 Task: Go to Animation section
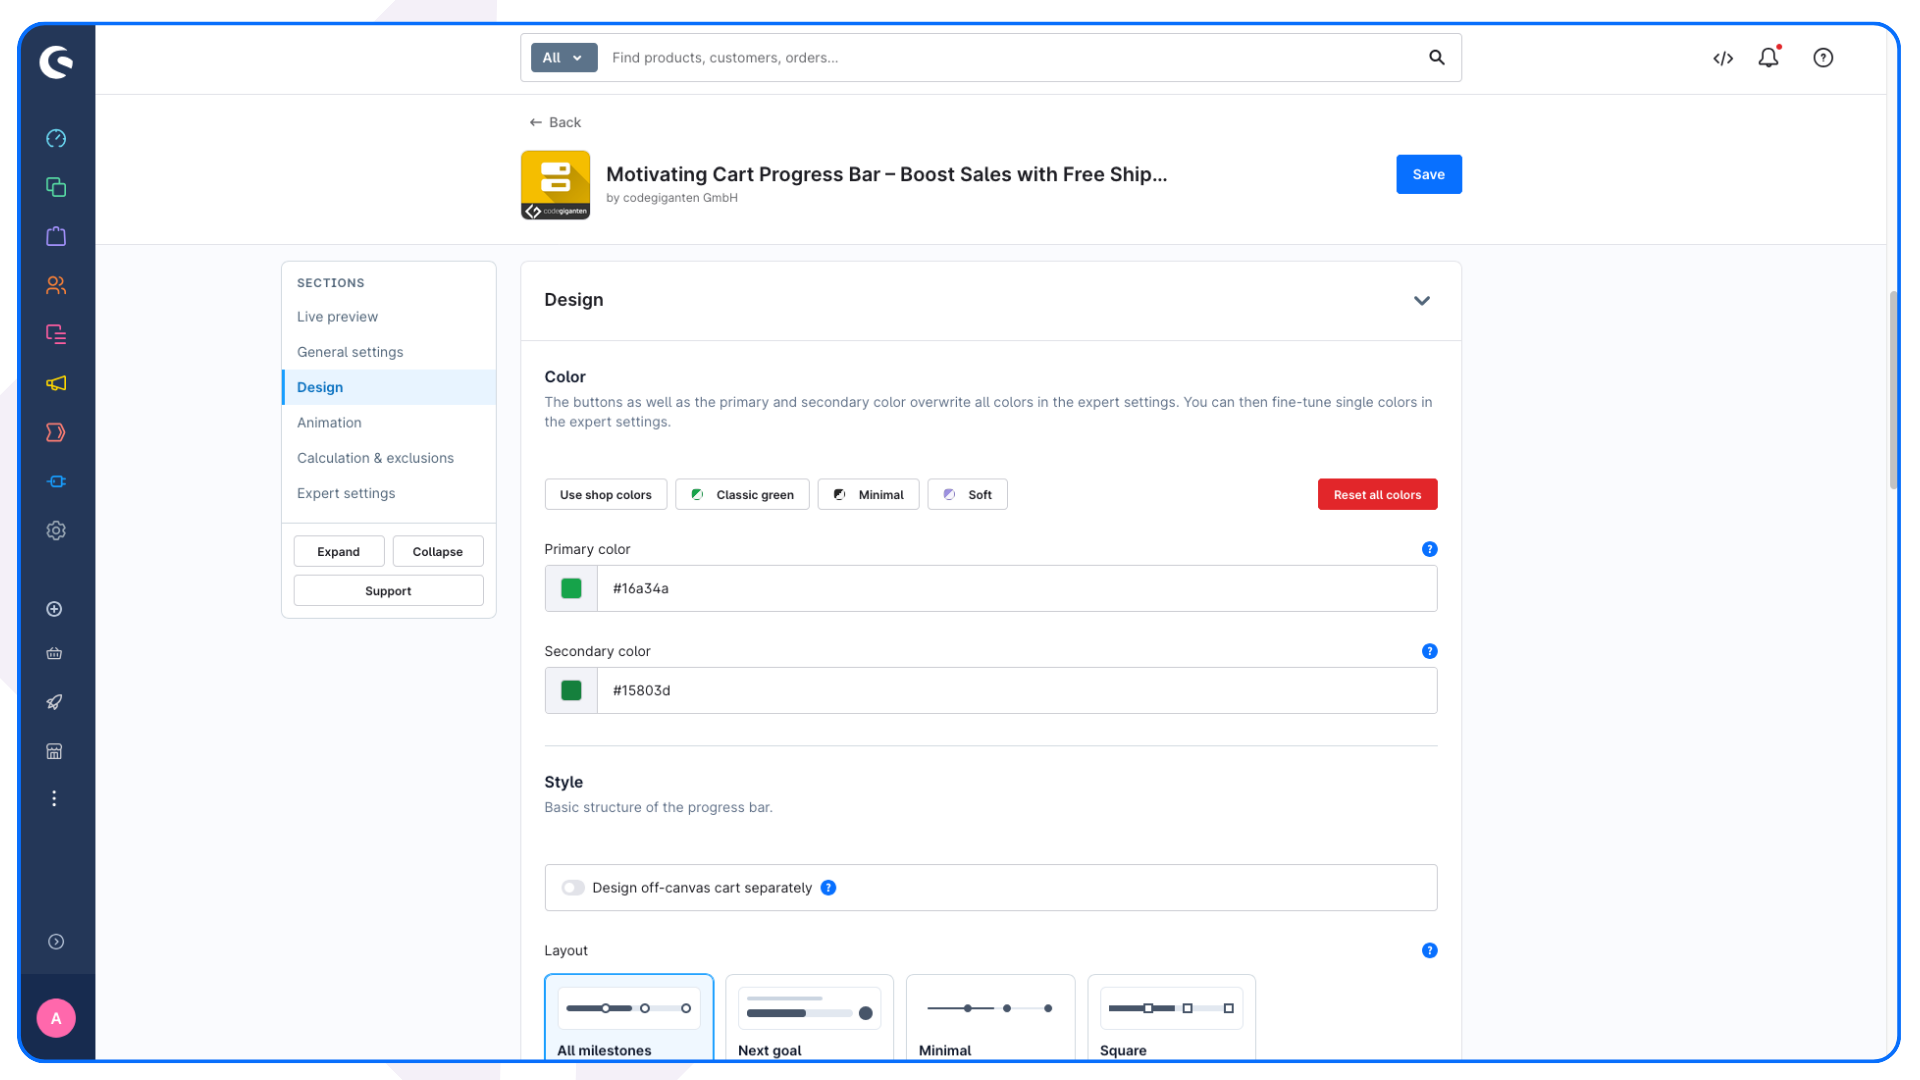click(329, 423)
